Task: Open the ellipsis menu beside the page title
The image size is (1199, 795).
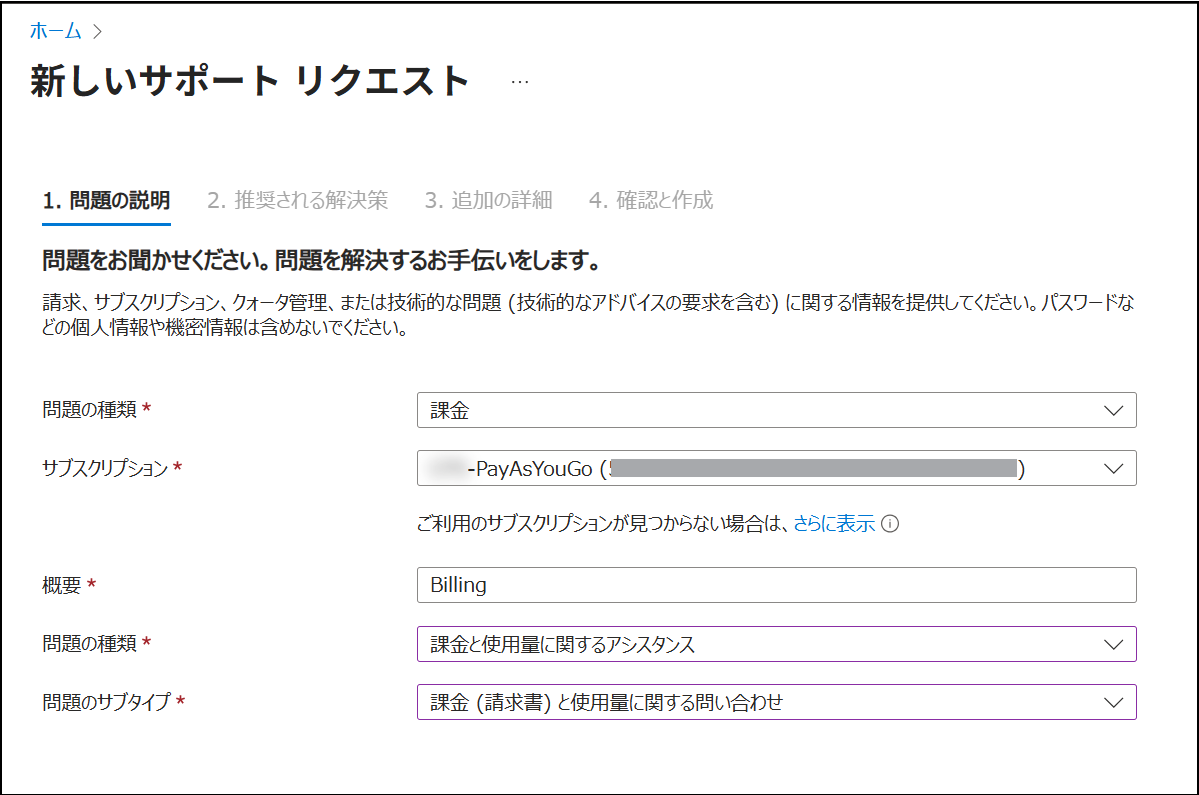Action: click(x=520, y=81)
